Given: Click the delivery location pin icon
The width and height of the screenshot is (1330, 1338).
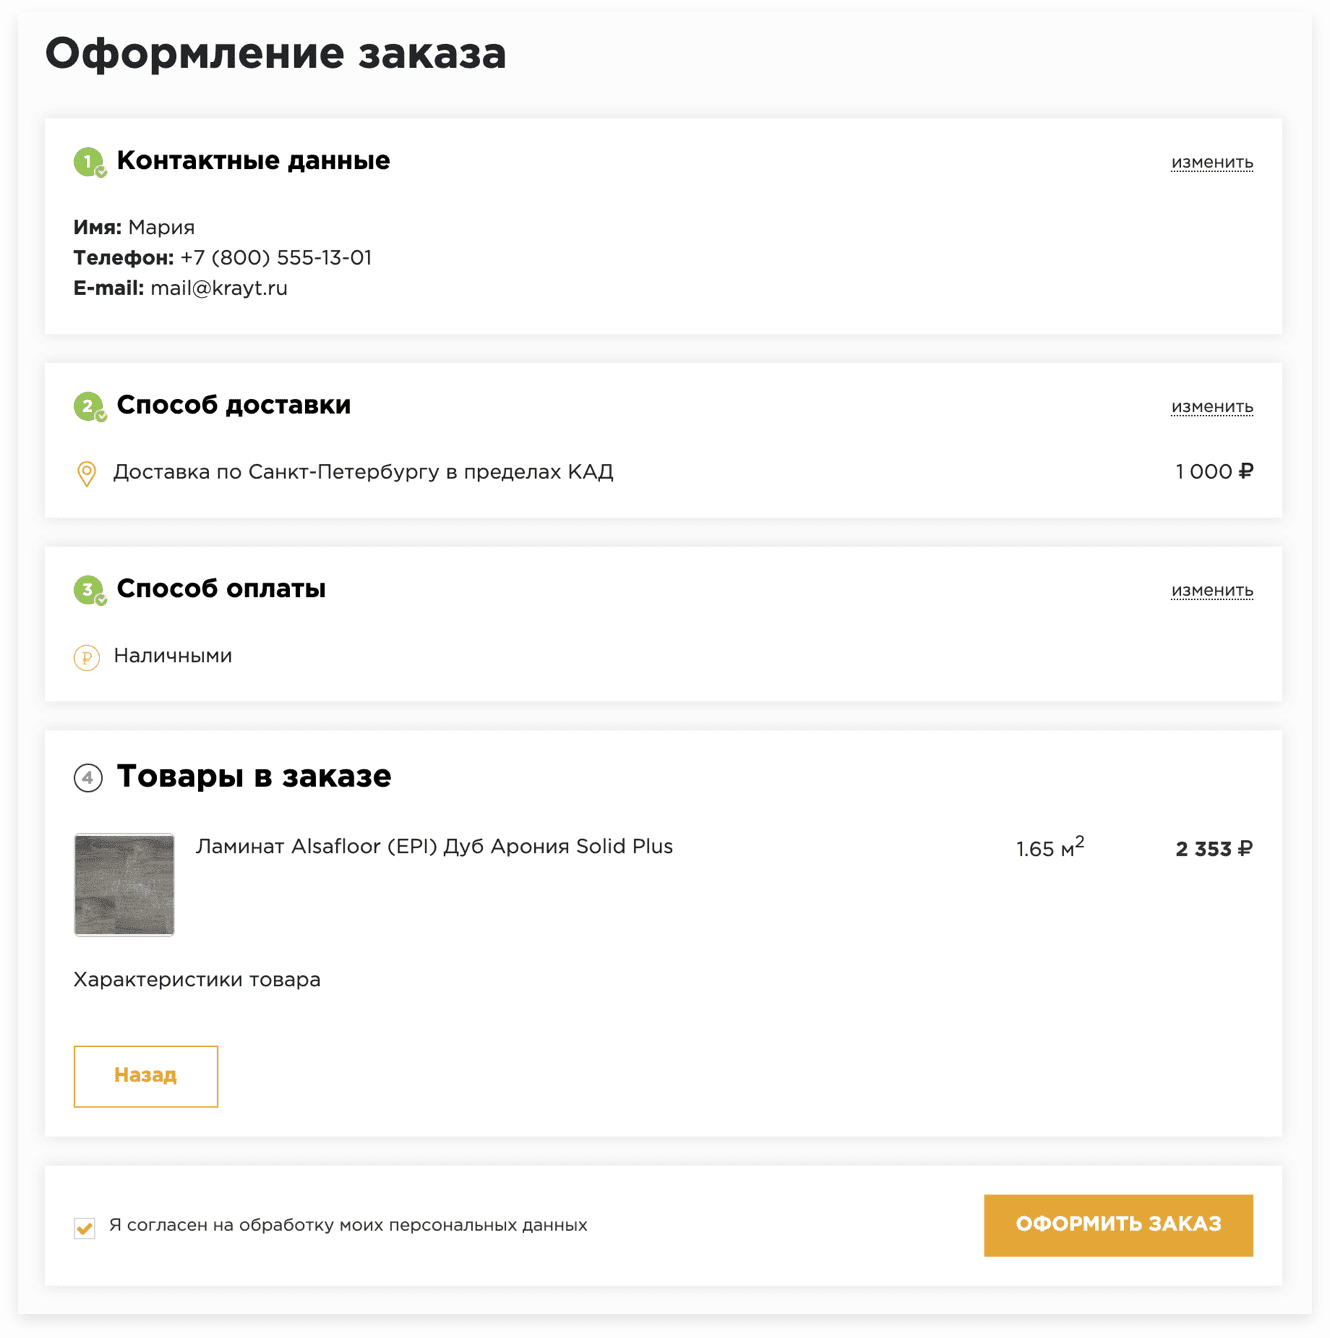Looking at the screenshot, I should point(87,473).
